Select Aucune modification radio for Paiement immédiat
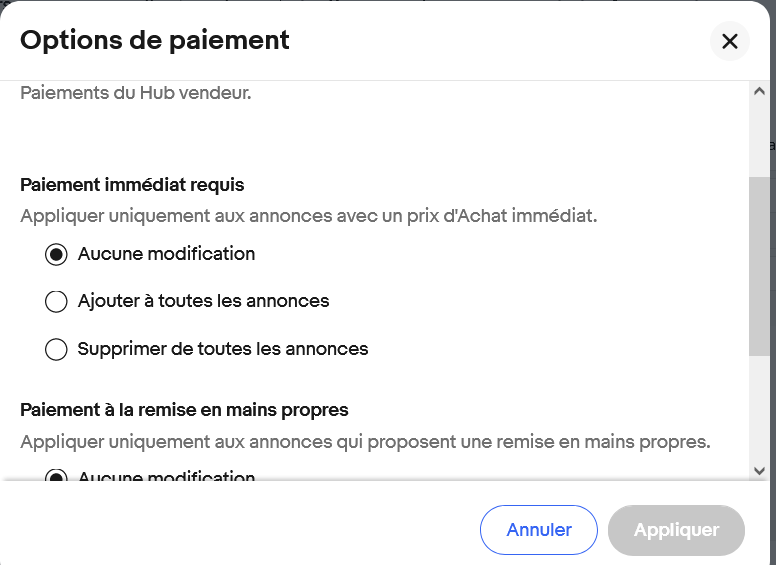The width and height of the screenshot is (776, 565). click(56, 254)
